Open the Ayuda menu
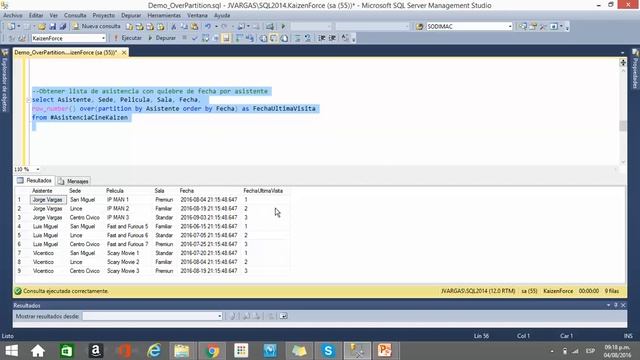The width and height of the screenshot is (640, 360). [222, 15]
